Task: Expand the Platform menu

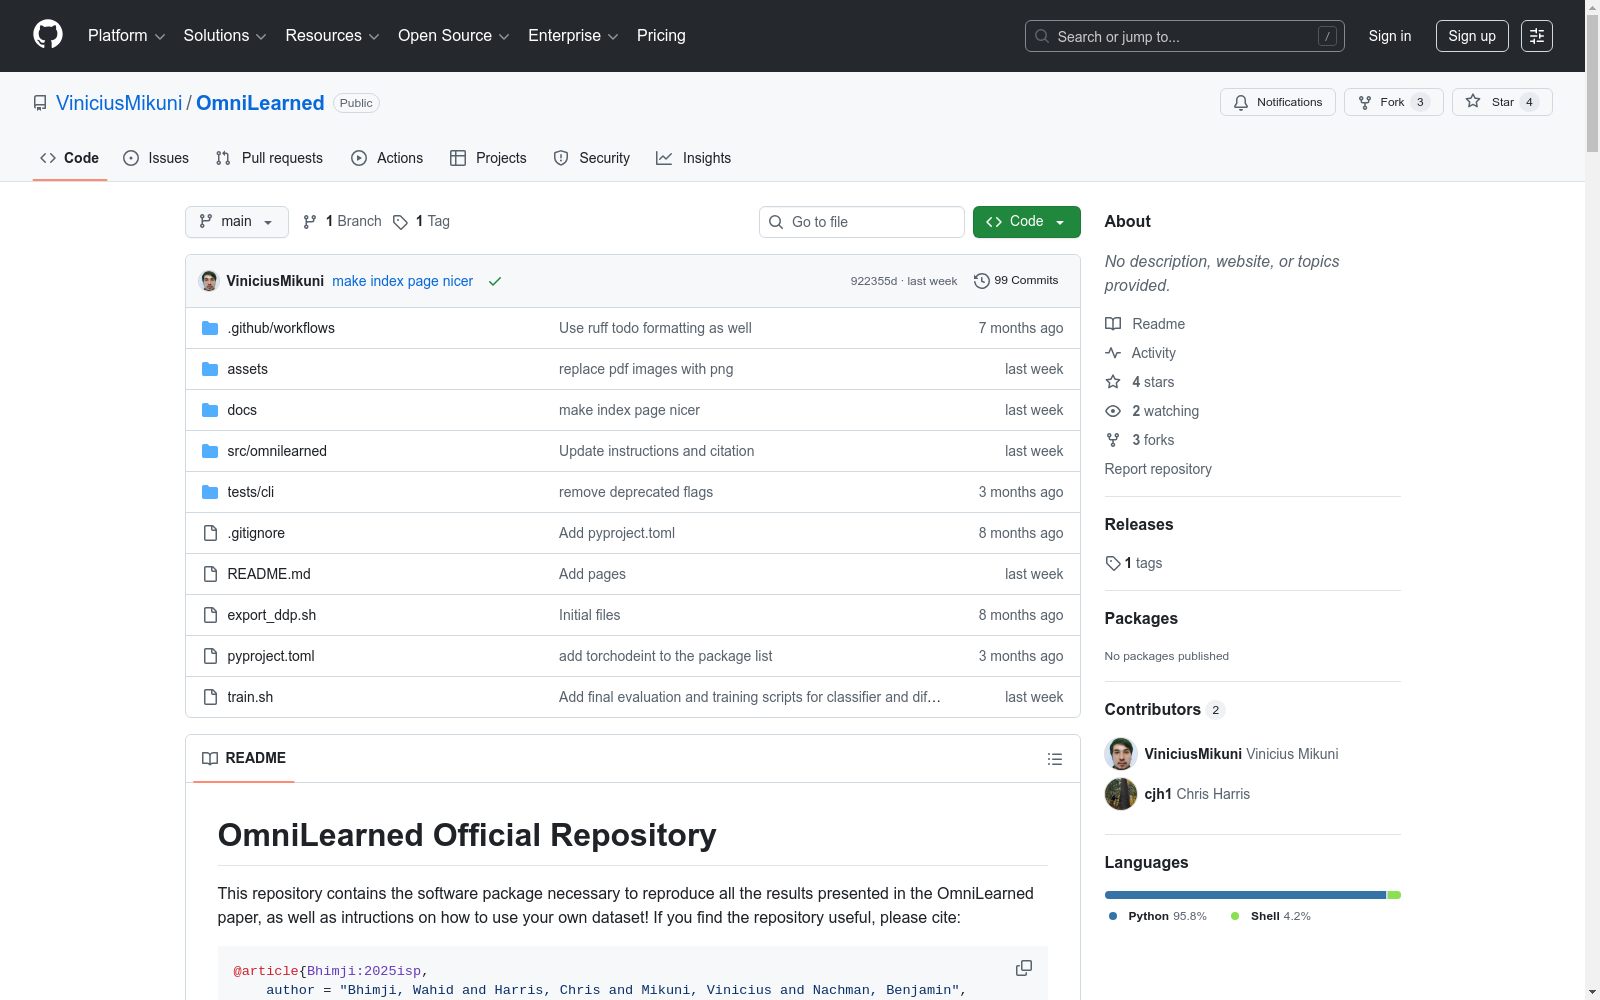Action: 126,36
